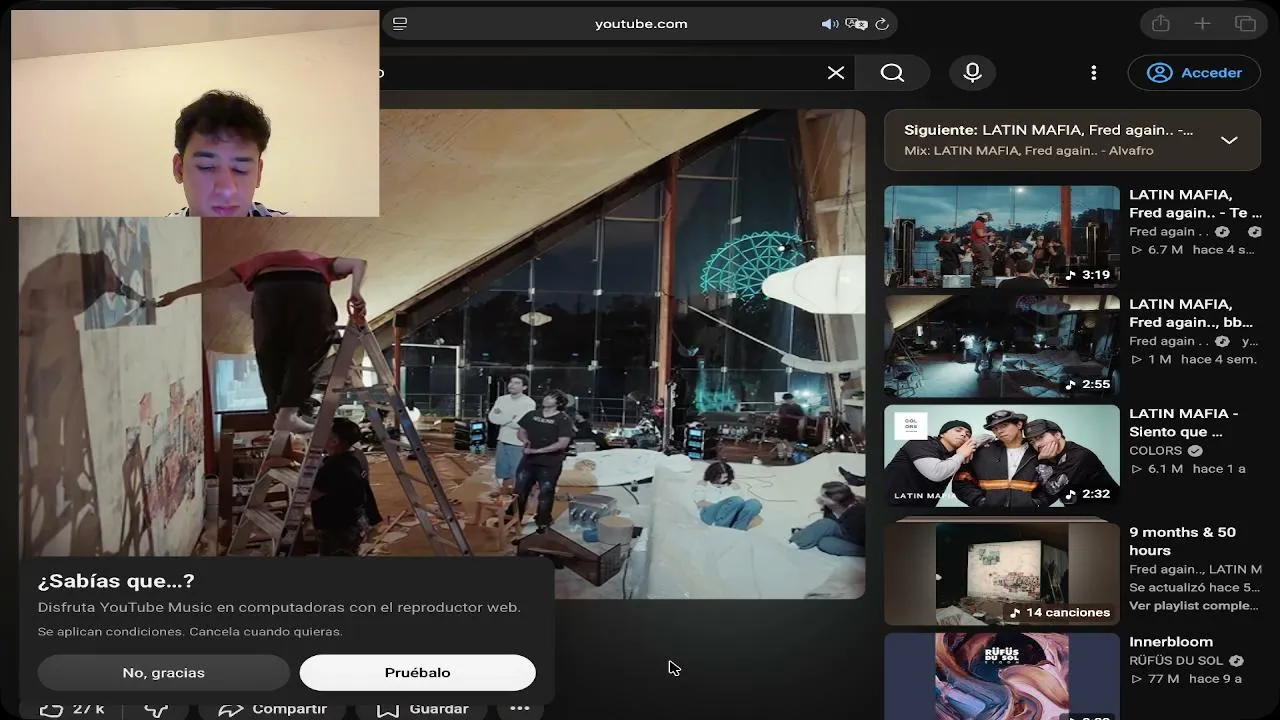Open the '9 months & 50 hours' playlist title
This screenshot has width=1280, height=720.
point(1183,541)
